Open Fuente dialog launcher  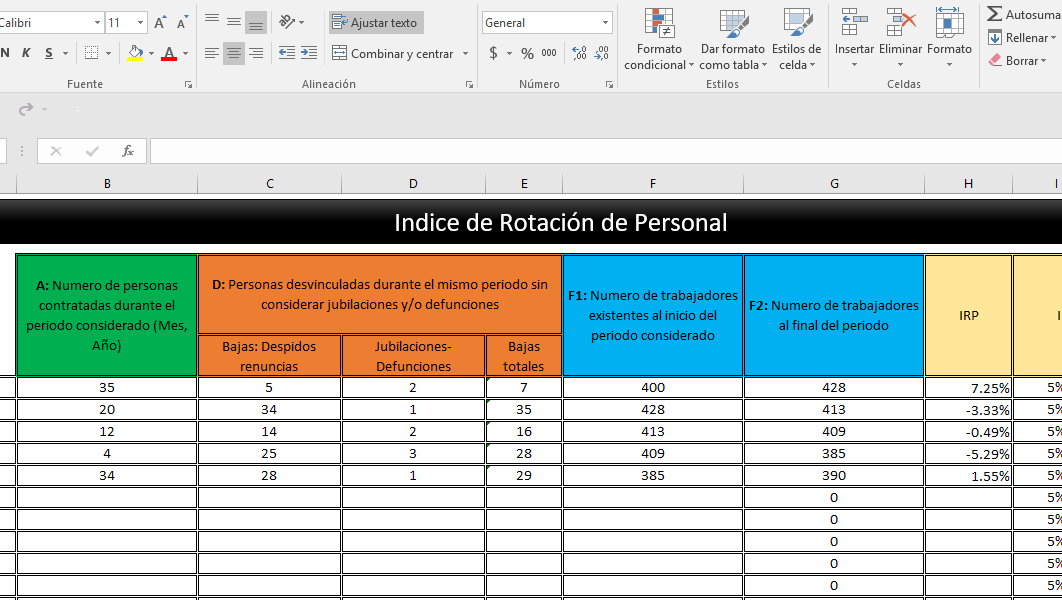point(188,85)
